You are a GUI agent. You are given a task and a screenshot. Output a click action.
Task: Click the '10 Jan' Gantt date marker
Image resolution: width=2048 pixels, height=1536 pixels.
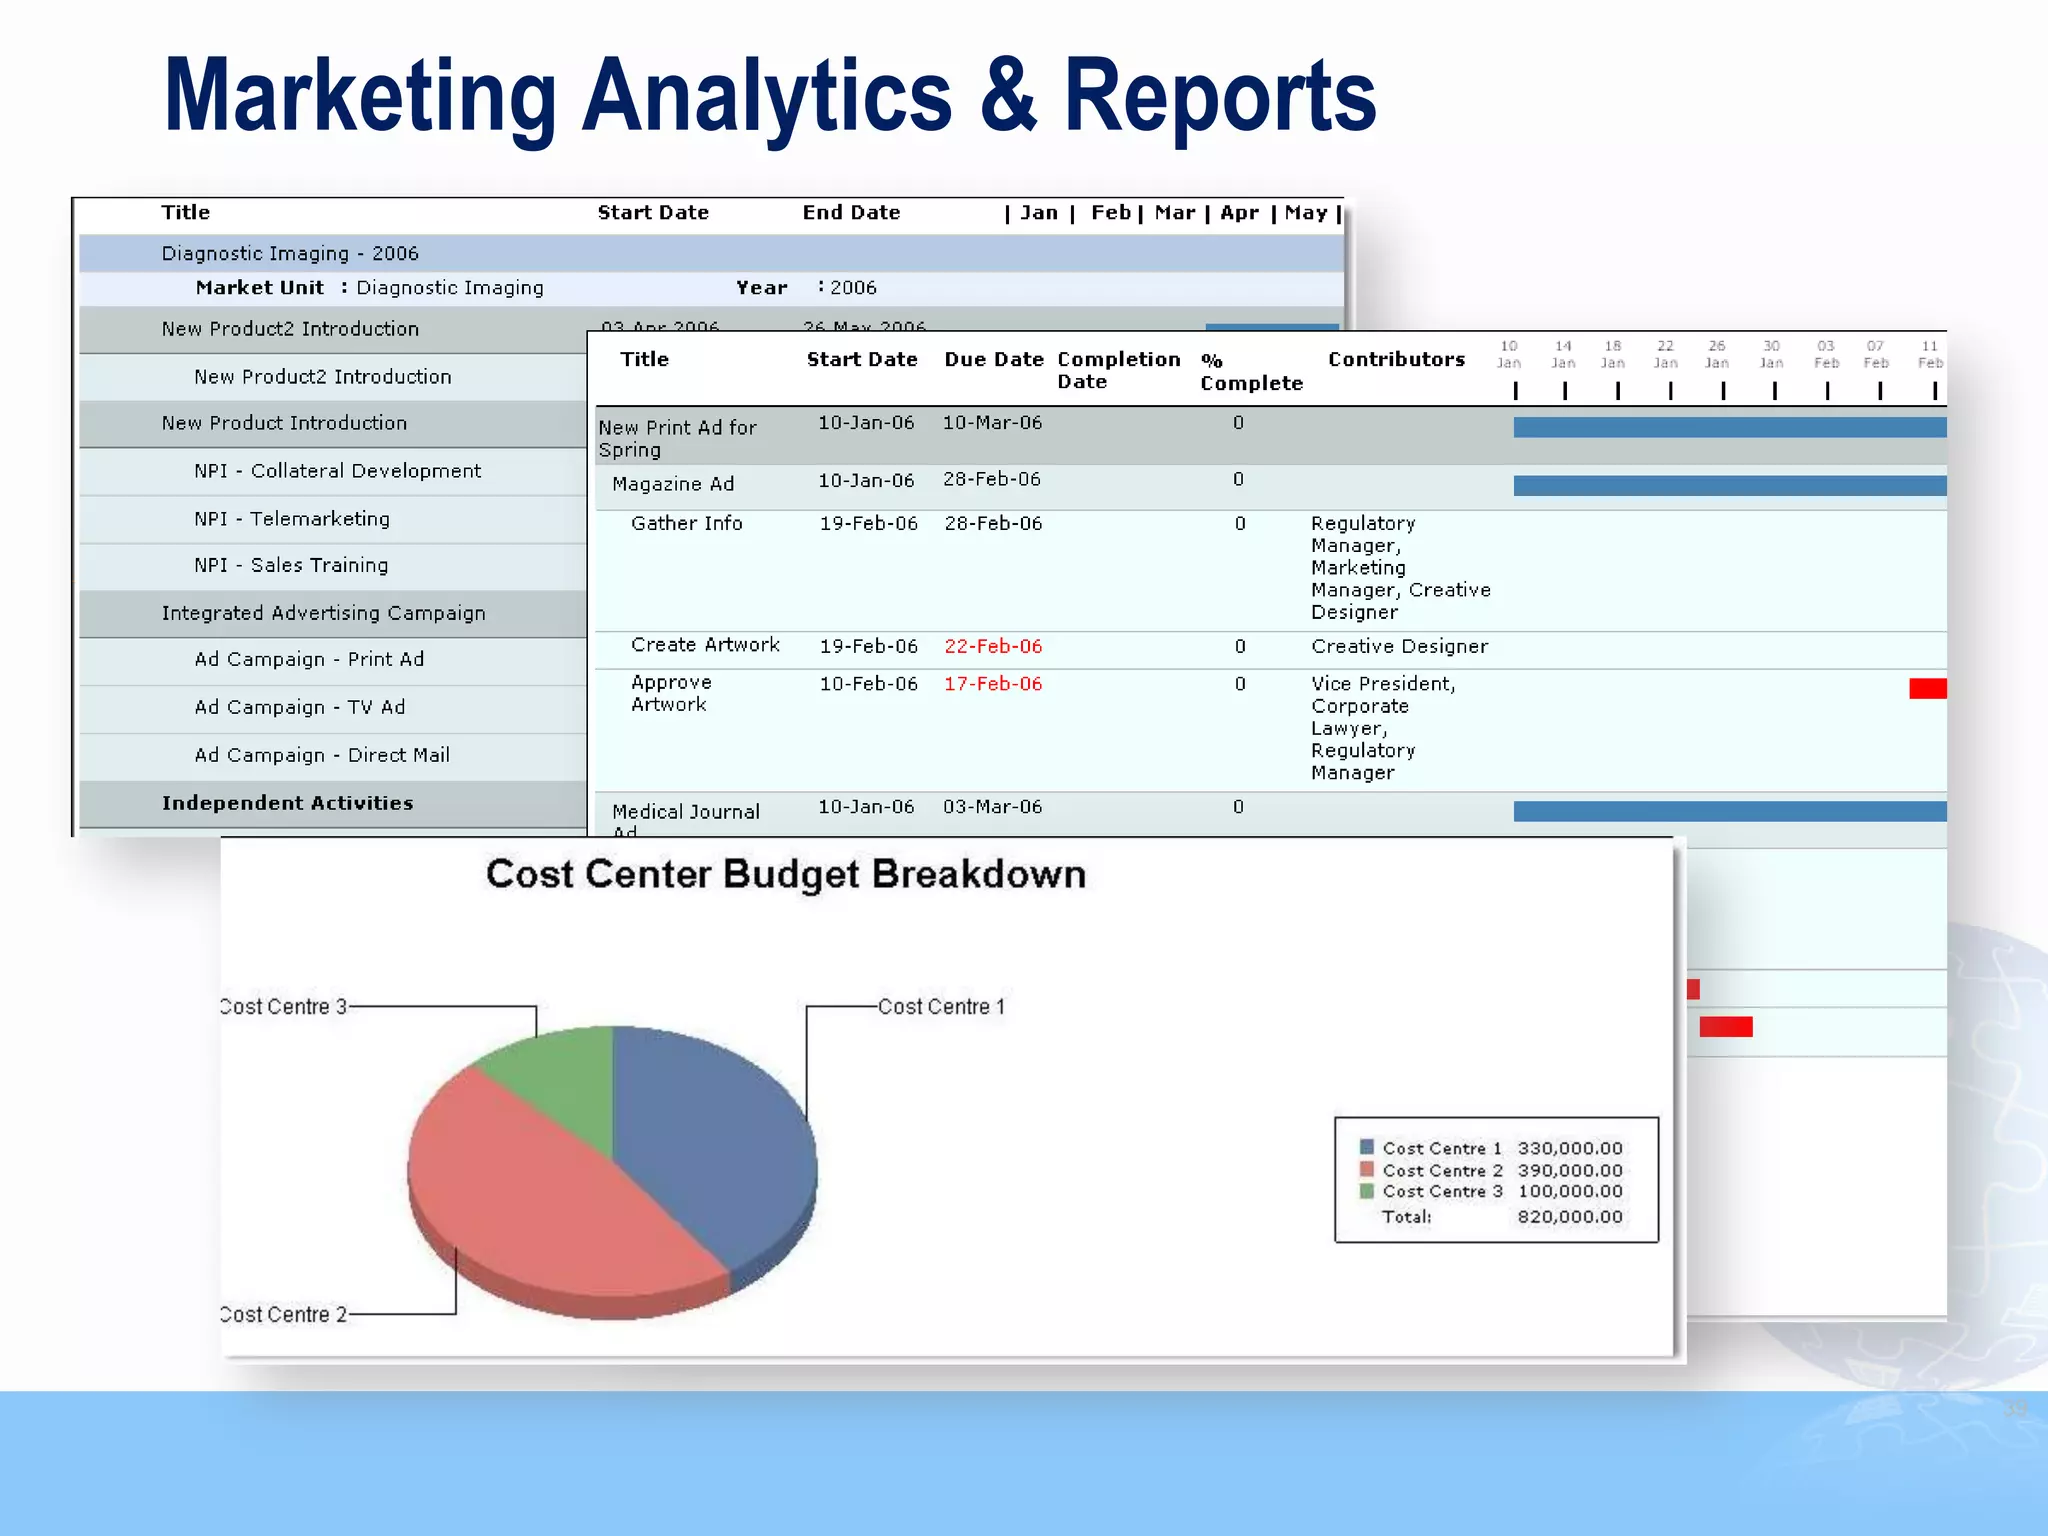[x=1509, y=355]
